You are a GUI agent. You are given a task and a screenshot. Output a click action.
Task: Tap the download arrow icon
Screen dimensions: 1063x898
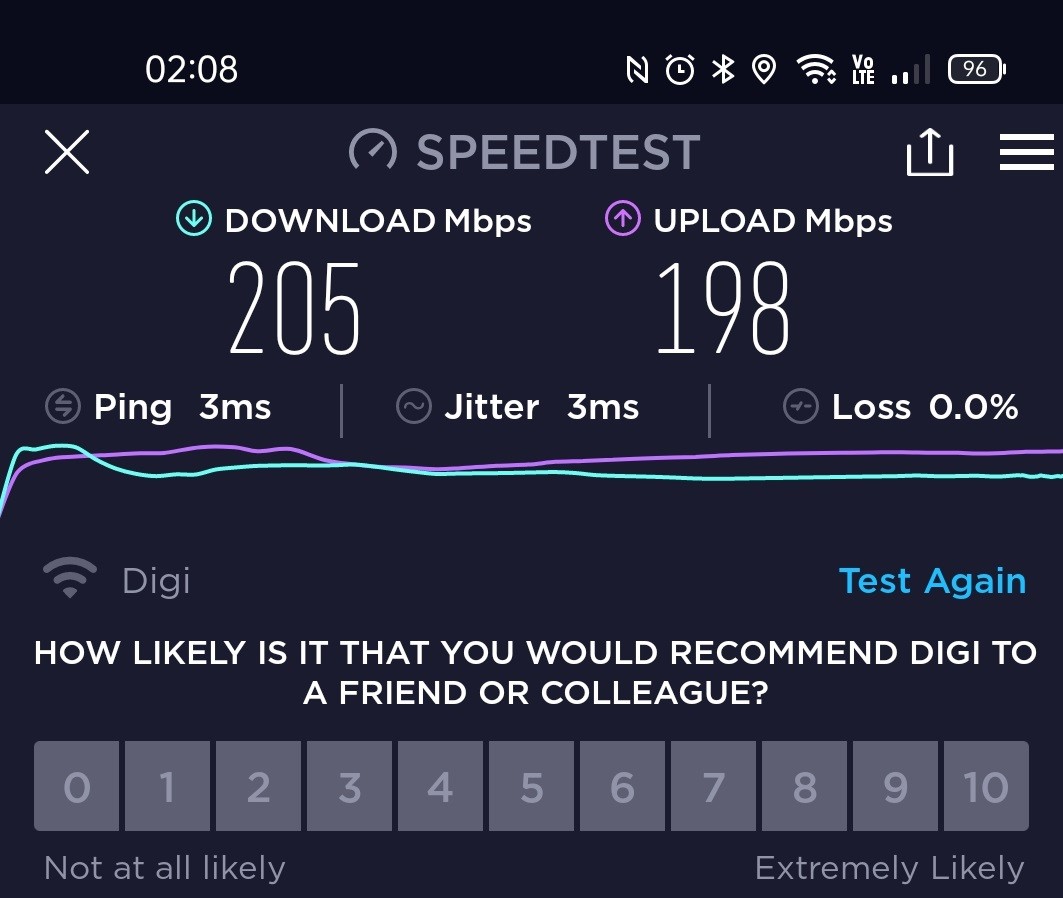[x=194, y=219]
